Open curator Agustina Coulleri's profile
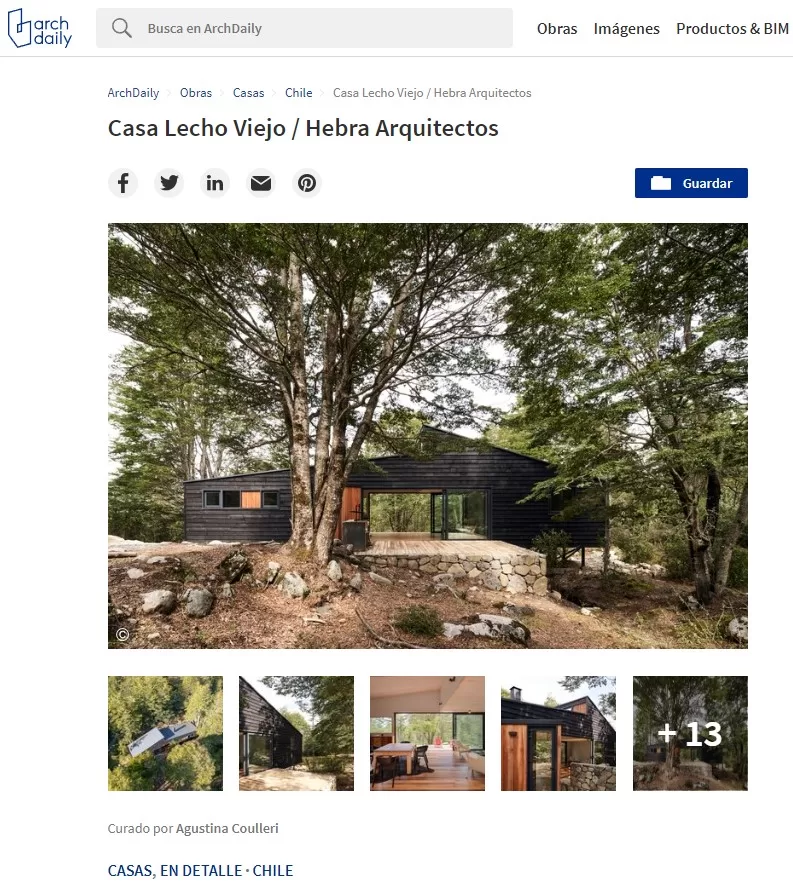The width and height of the screenshot is (793, 883). tap(227, 828)
